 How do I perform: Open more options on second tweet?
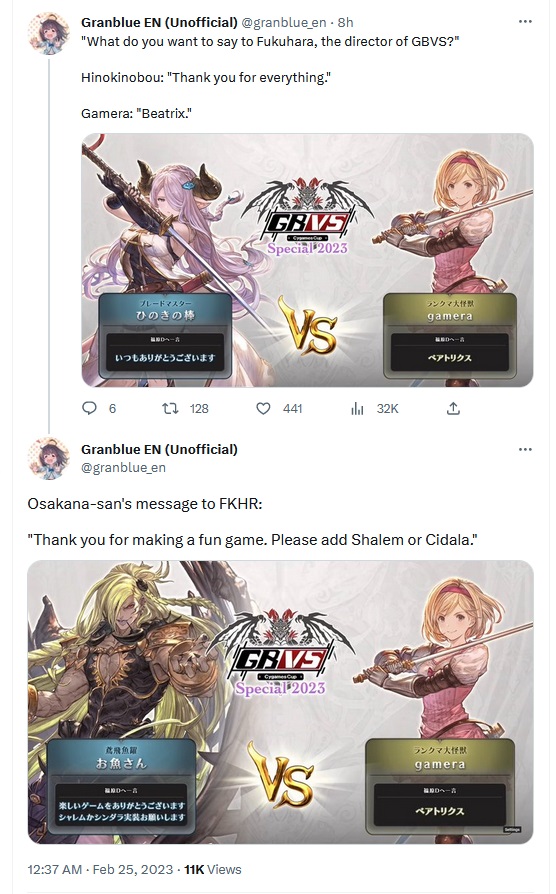(x=525, y=449)
